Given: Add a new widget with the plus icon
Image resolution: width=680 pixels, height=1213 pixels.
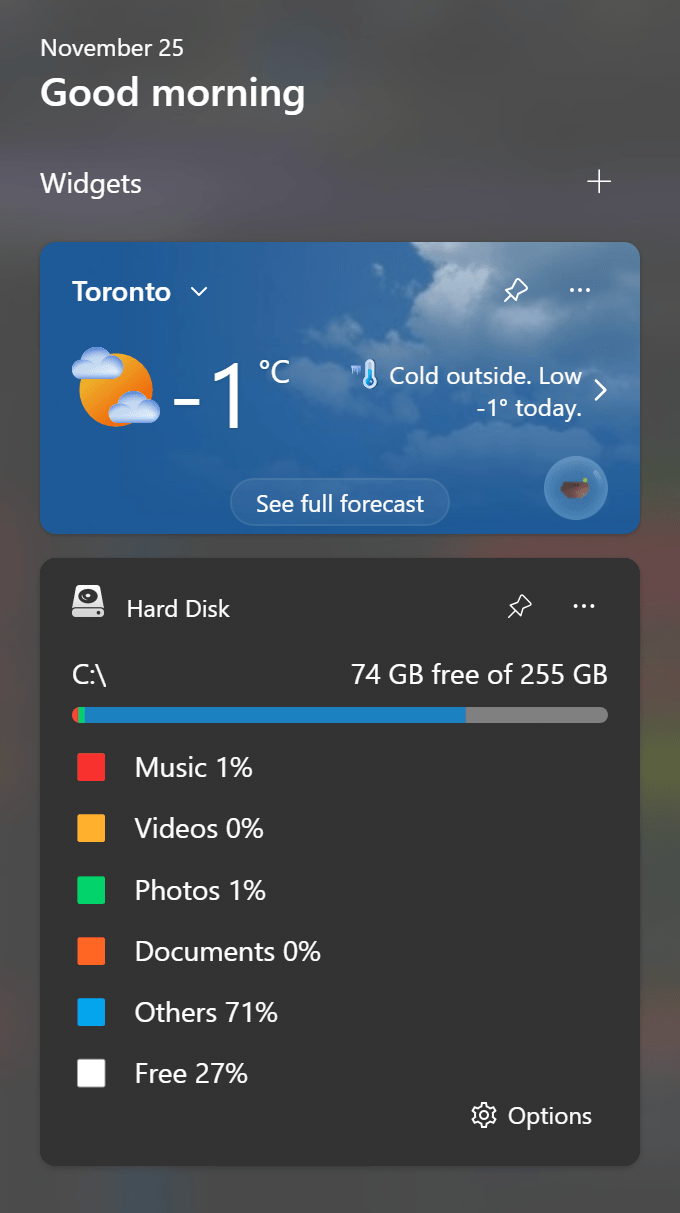Looking at the screenshot, I should tap(598, 181).
